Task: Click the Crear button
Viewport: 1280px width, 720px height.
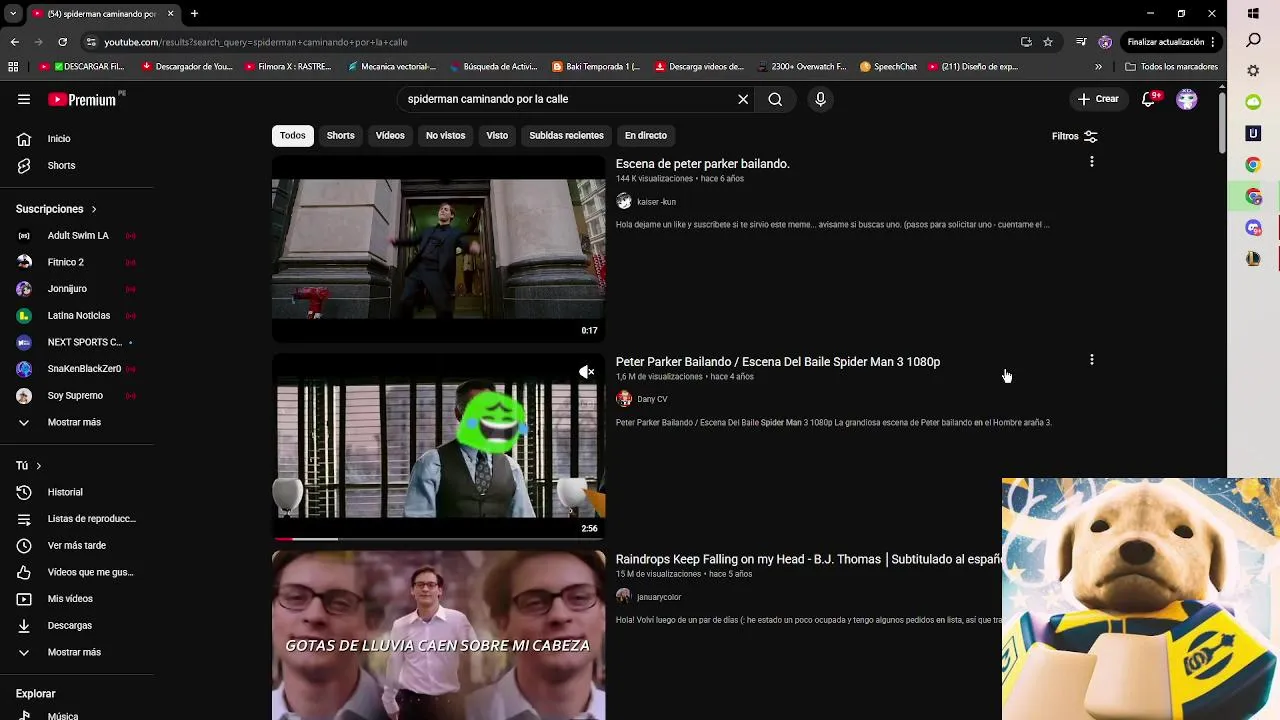Action: (x=1098, y=99)
